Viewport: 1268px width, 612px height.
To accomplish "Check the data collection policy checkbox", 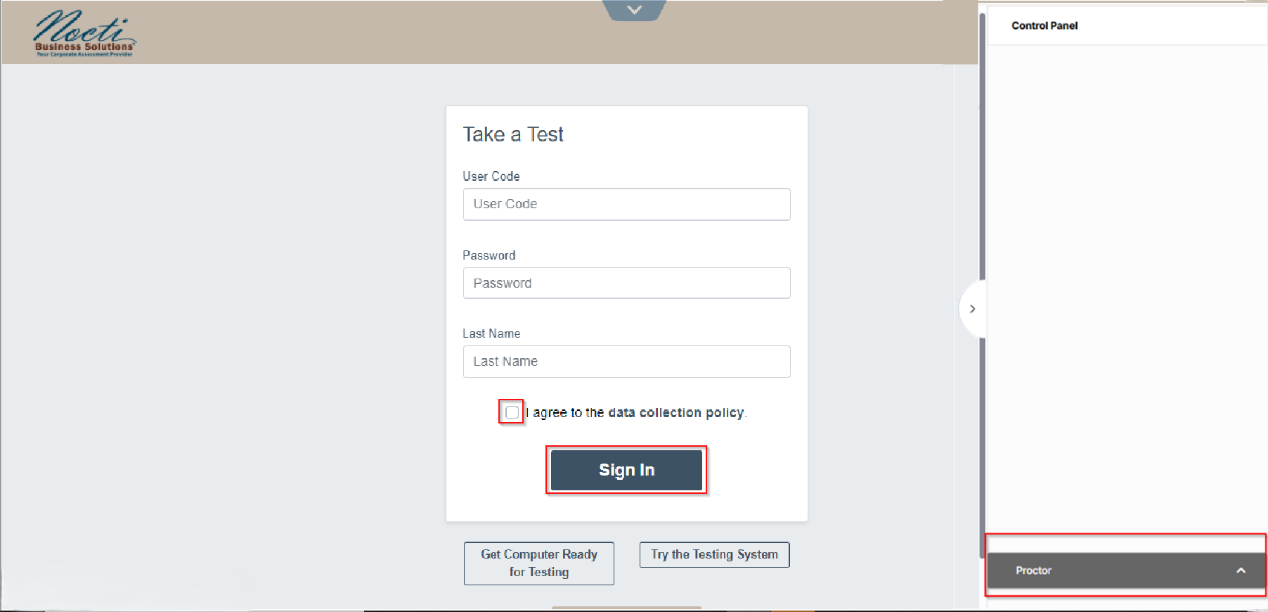I will coord(512,412).
